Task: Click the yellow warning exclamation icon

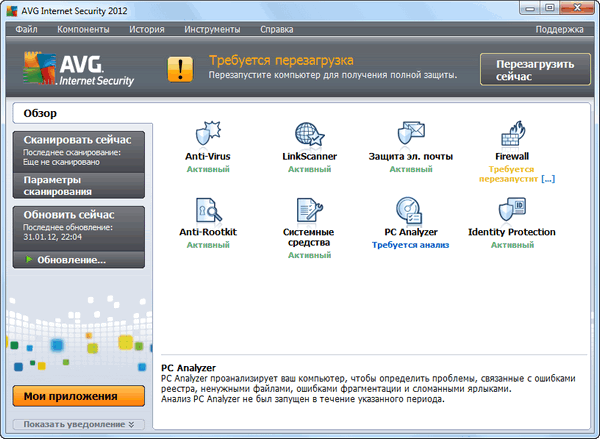Action: (x=180, y=68)
